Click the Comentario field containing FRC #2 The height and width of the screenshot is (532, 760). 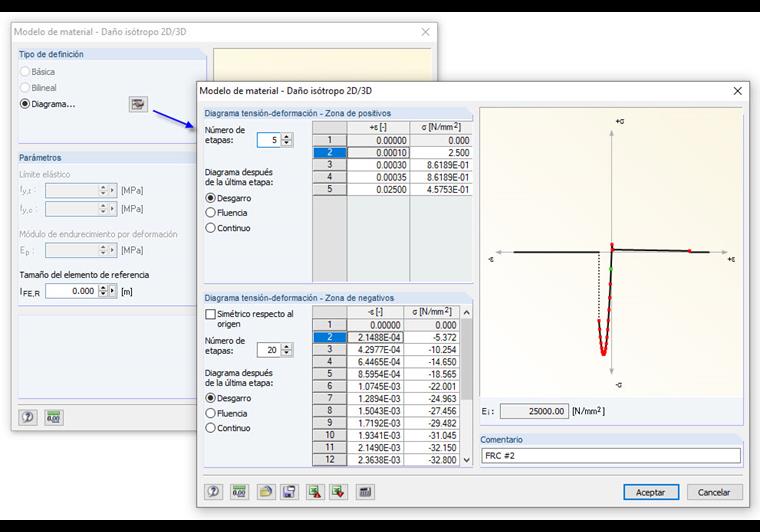611,456
